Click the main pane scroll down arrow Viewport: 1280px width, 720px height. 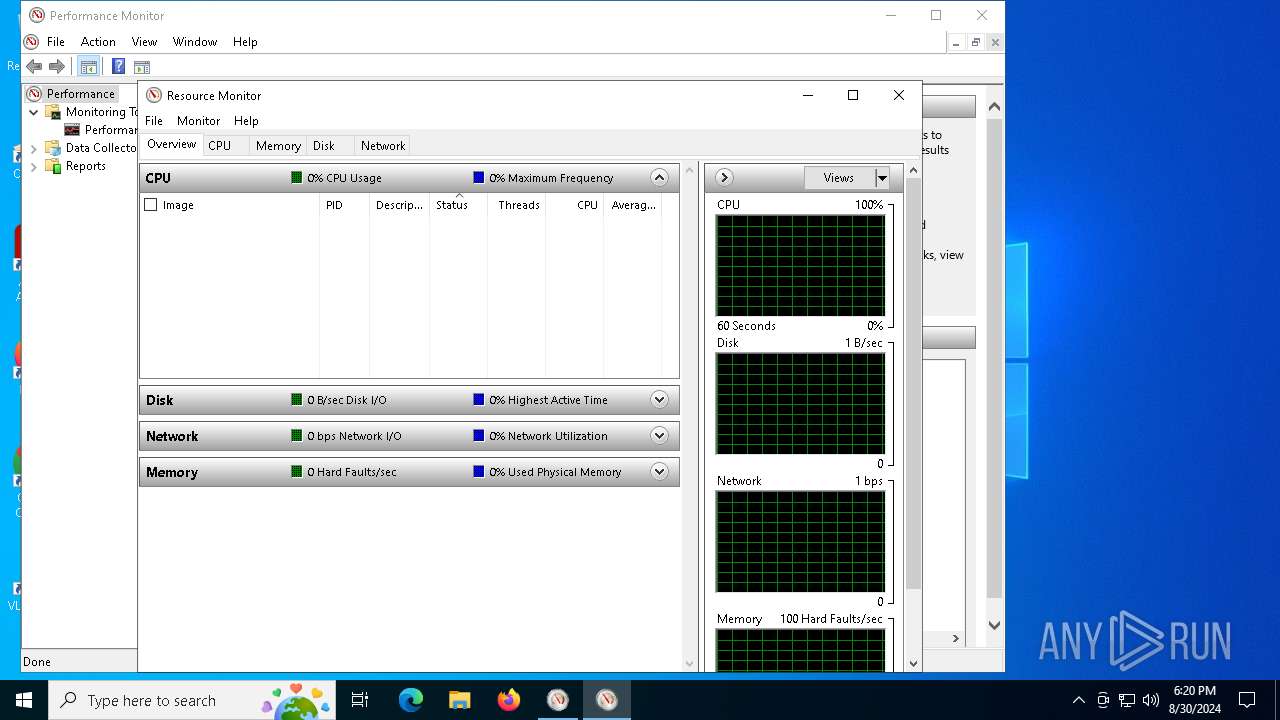pos(689,663)
